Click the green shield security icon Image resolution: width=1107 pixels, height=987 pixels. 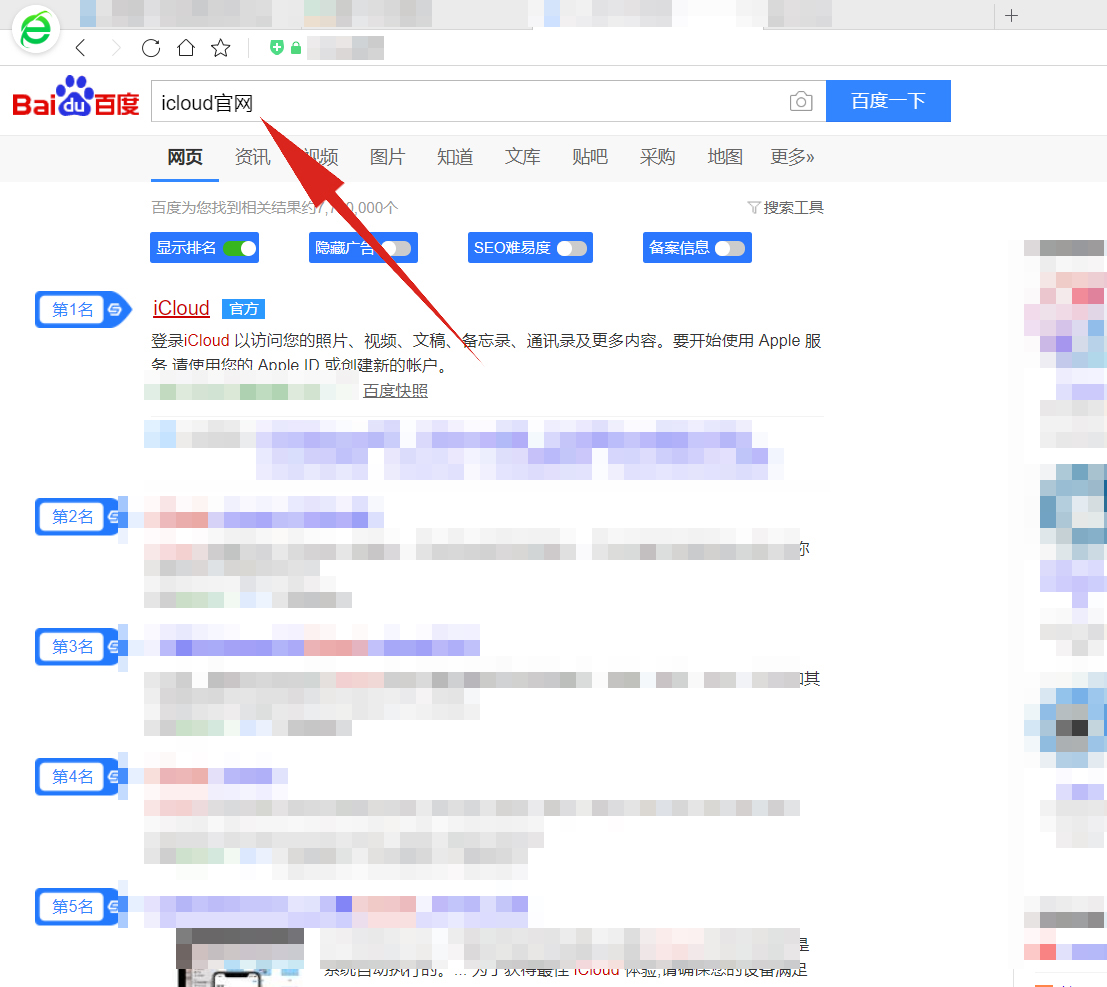point(277,47)
